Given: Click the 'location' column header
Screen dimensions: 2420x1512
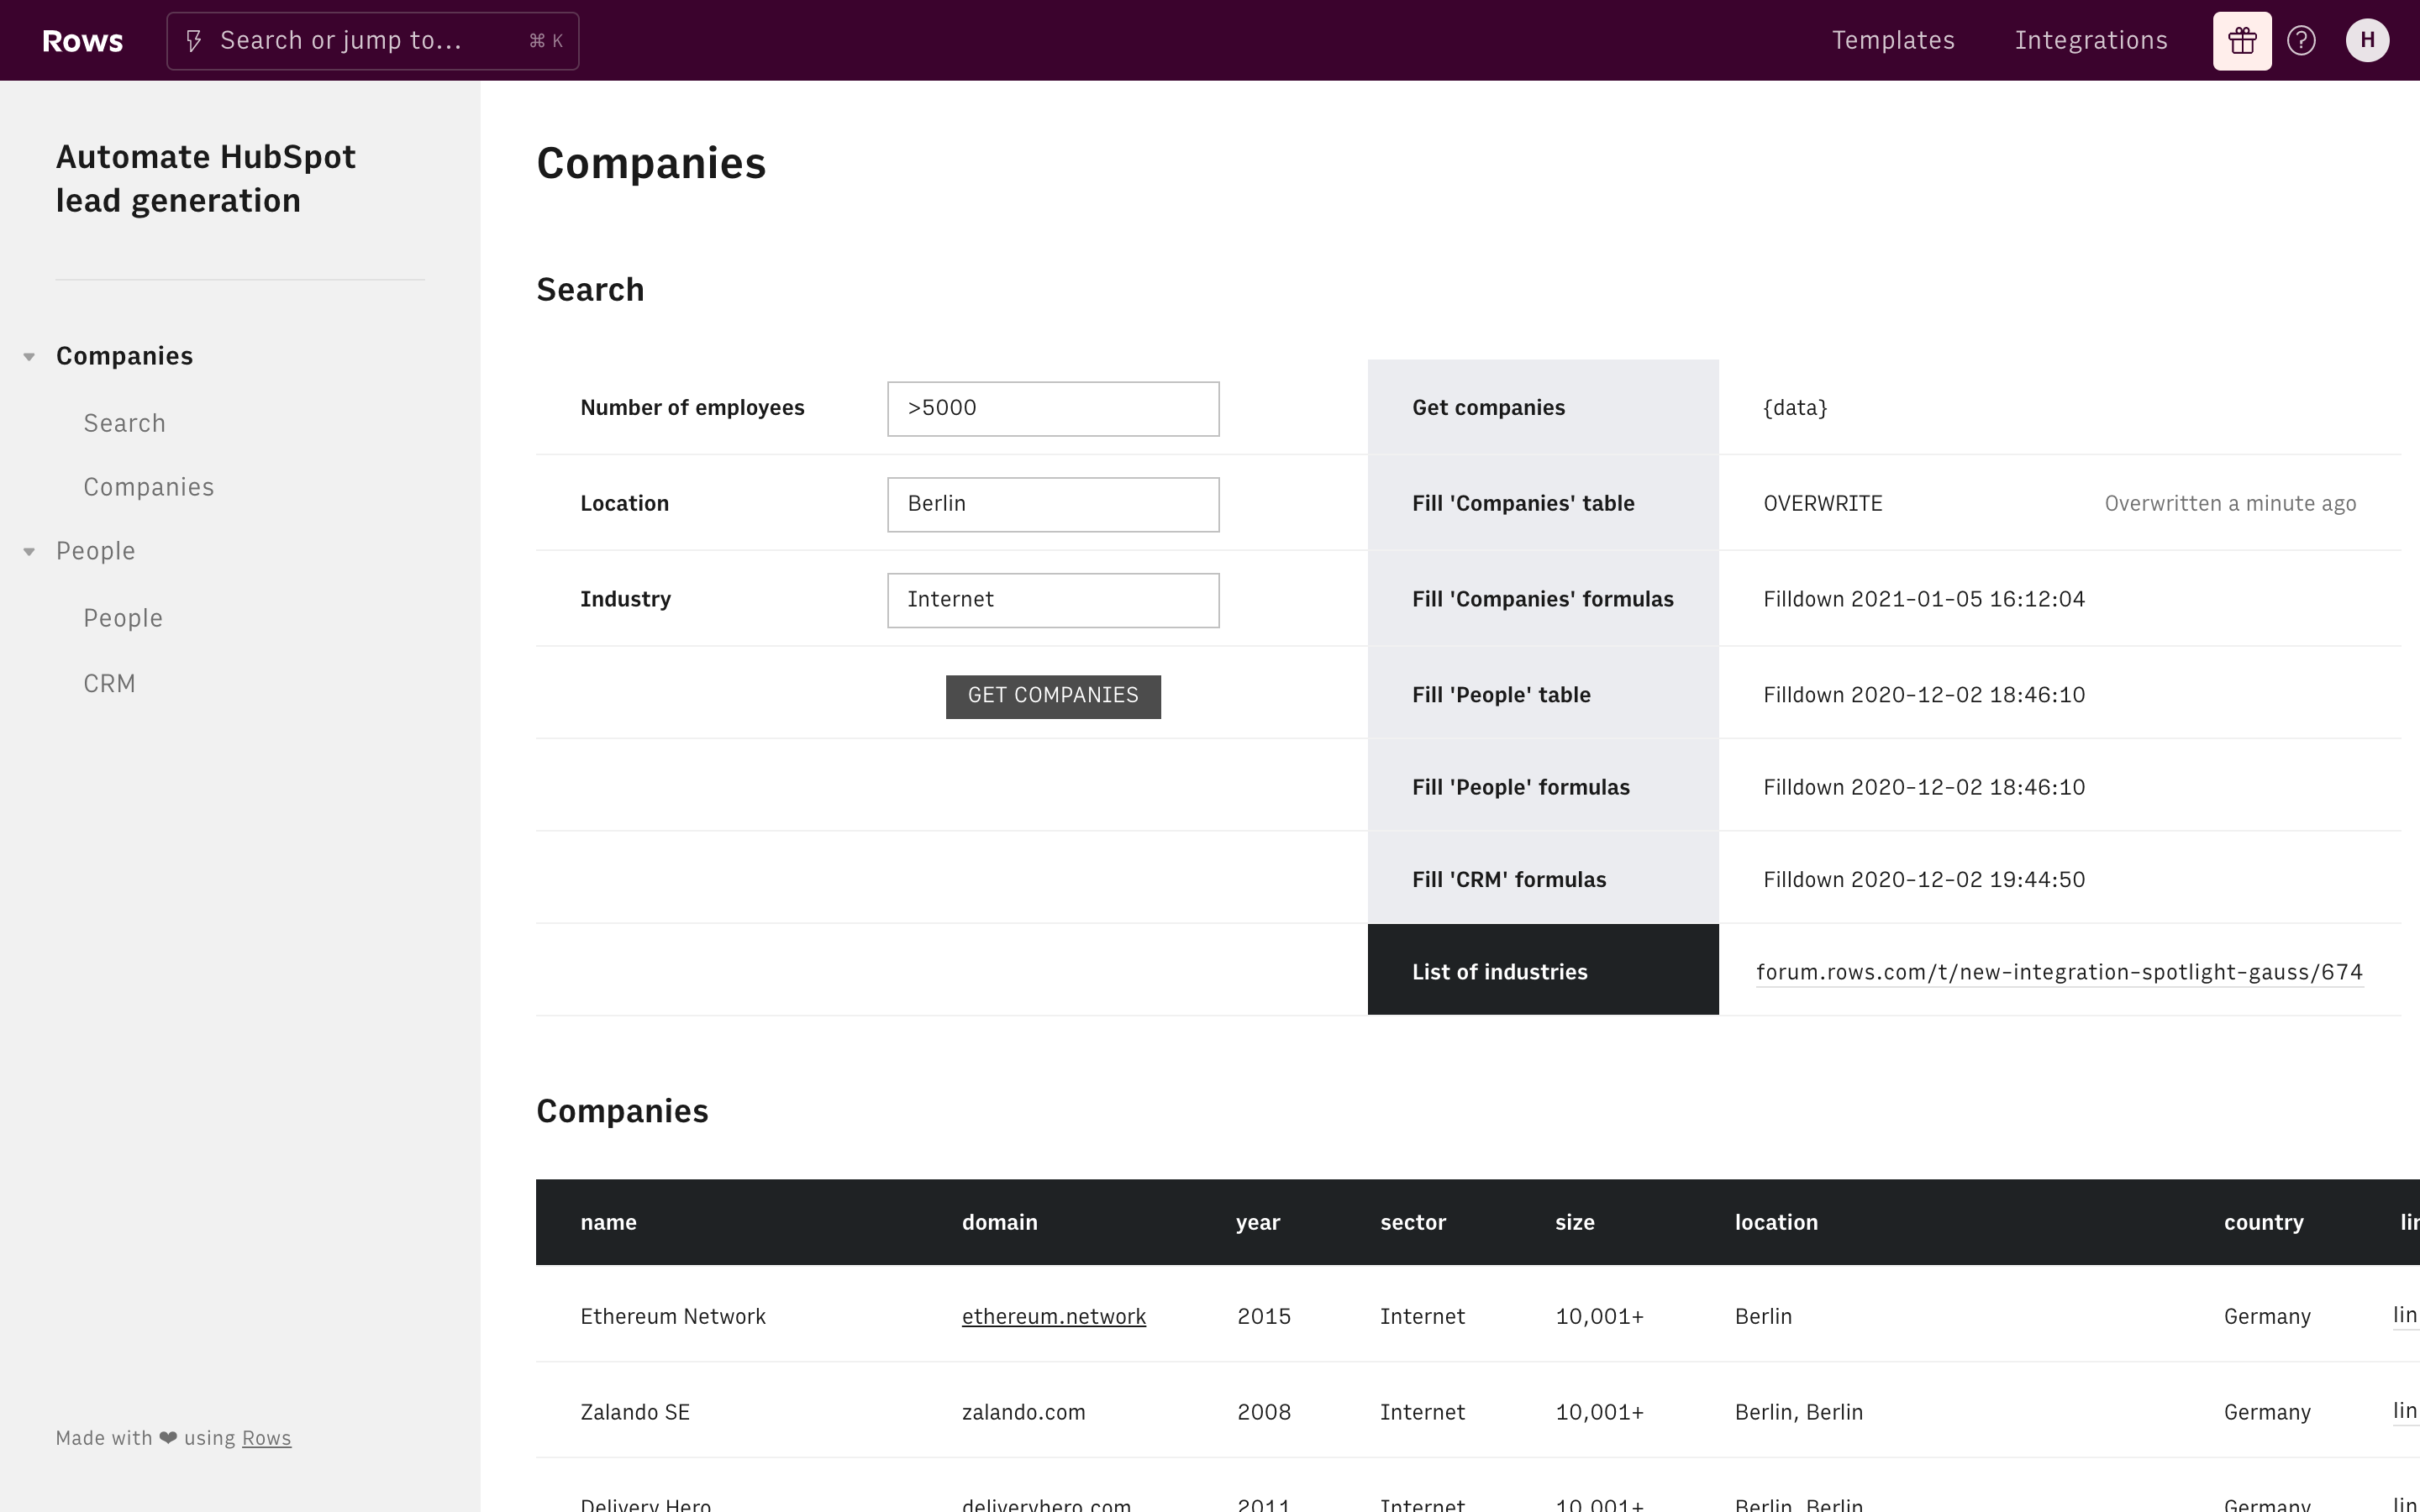Looking at the screenshot, I should (1776, 1222).
